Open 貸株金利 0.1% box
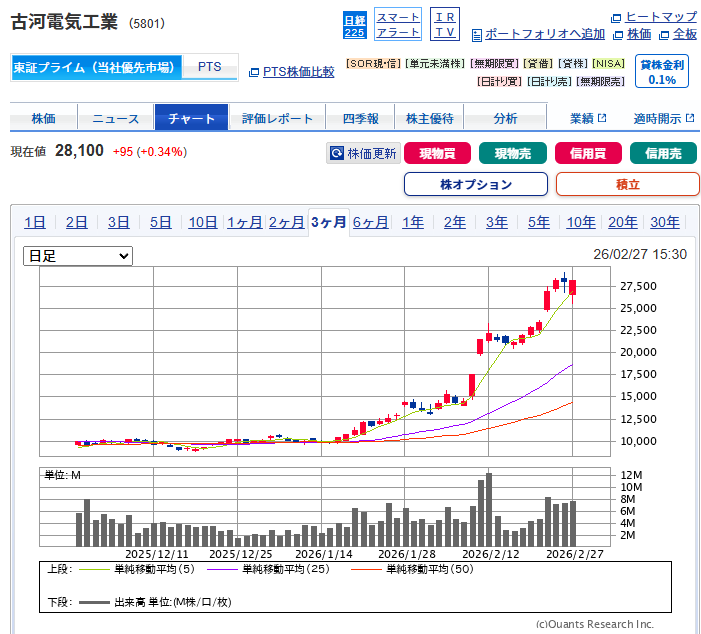 (x=662, y=72)
